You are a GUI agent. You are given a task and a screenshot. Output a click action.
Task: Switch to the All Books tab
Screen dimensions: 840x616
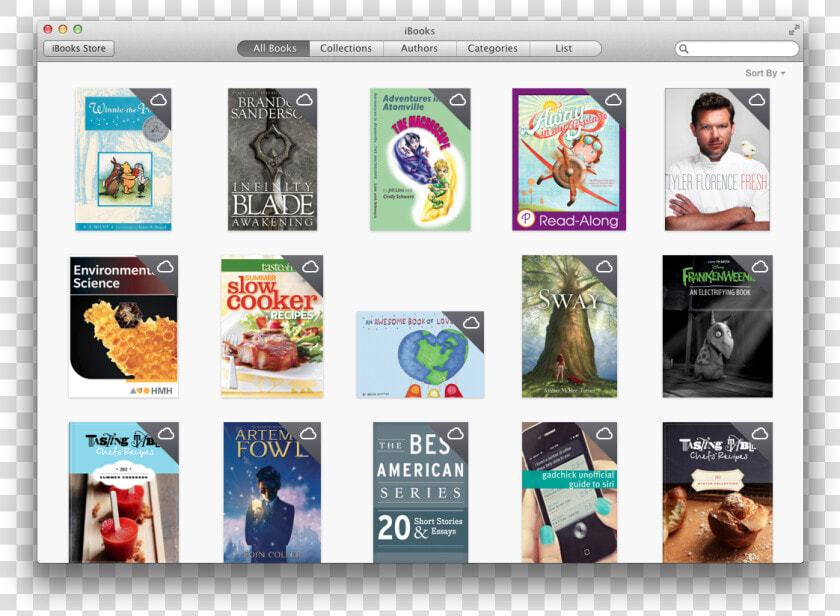tap(274, 48)
